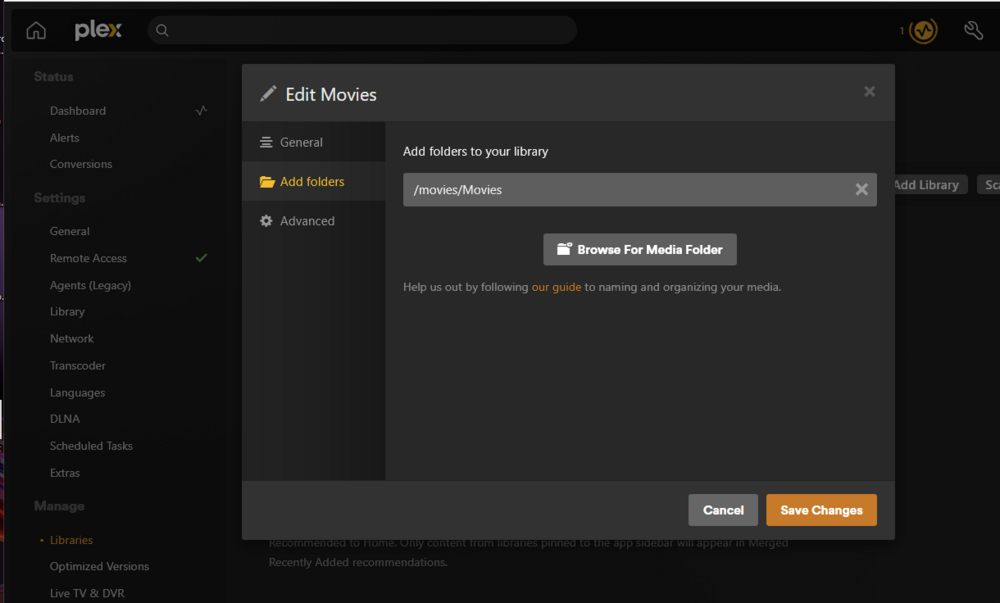Click the folder icon on Browse button
This screenshot has width=1000, height=603.
(x=564, y=249)
